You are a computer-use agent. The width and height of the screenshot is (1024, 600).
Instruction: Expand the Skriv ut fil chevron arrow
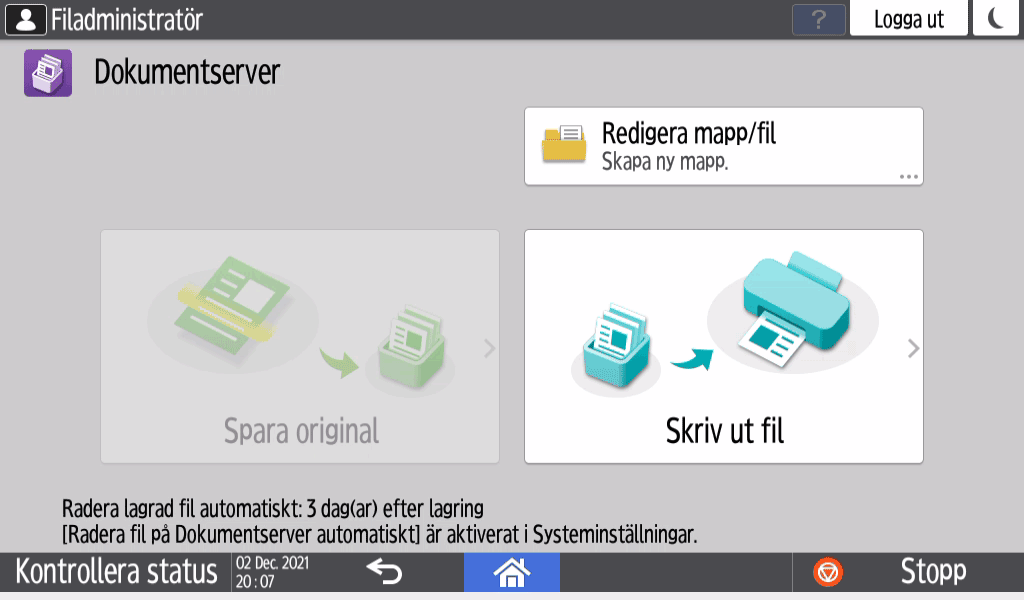click(913, 349)
